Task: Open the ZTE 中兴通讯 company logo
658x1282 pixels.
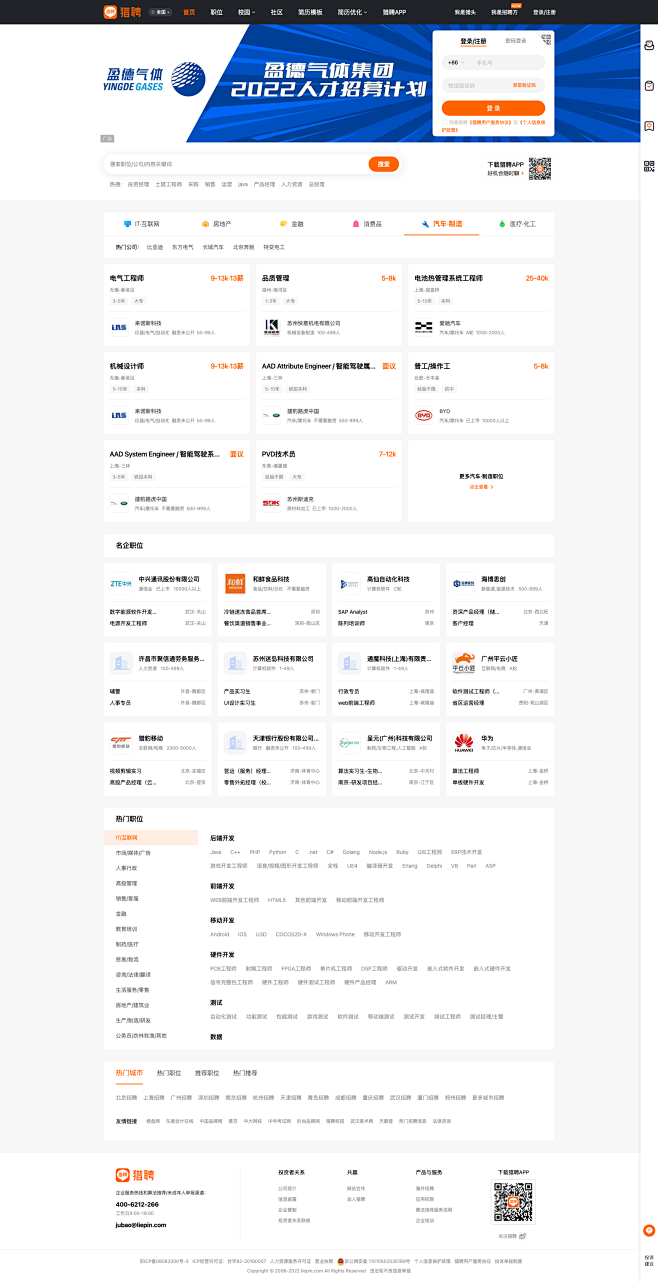Action: [121, 582]
